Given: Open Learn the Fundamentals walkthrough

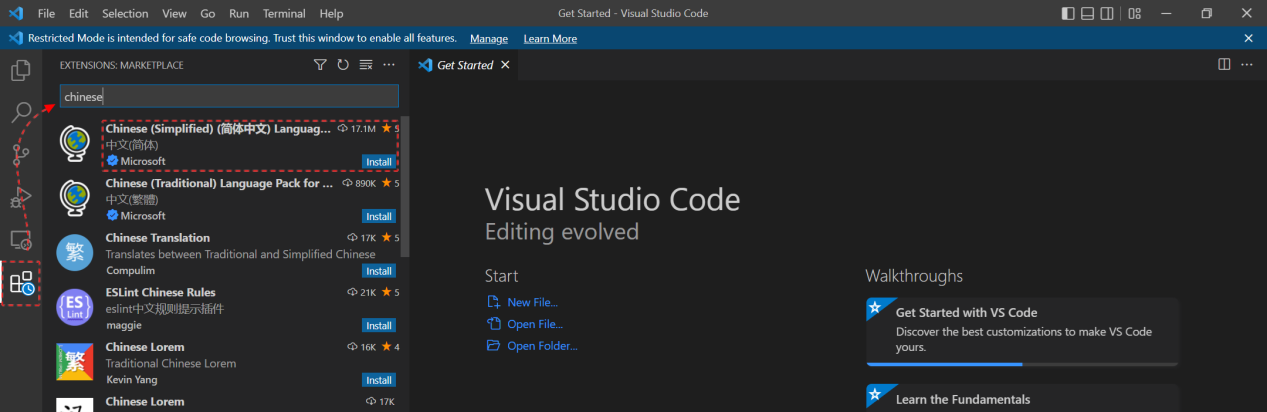Looking at the screenshot, I should [x=1022, y=398].
